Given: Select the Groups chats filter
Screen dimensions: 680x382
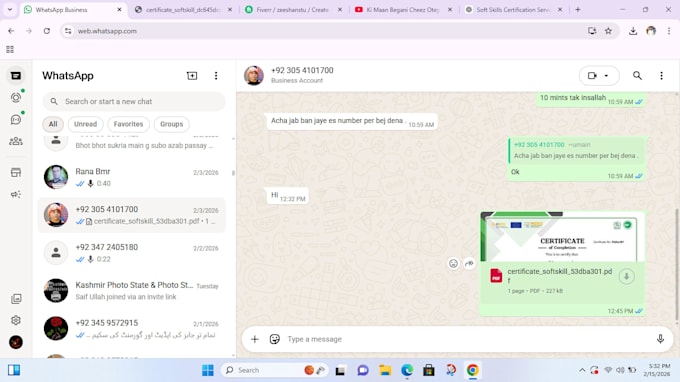Looking at the screenshot, I should click(x=172, y=124).
